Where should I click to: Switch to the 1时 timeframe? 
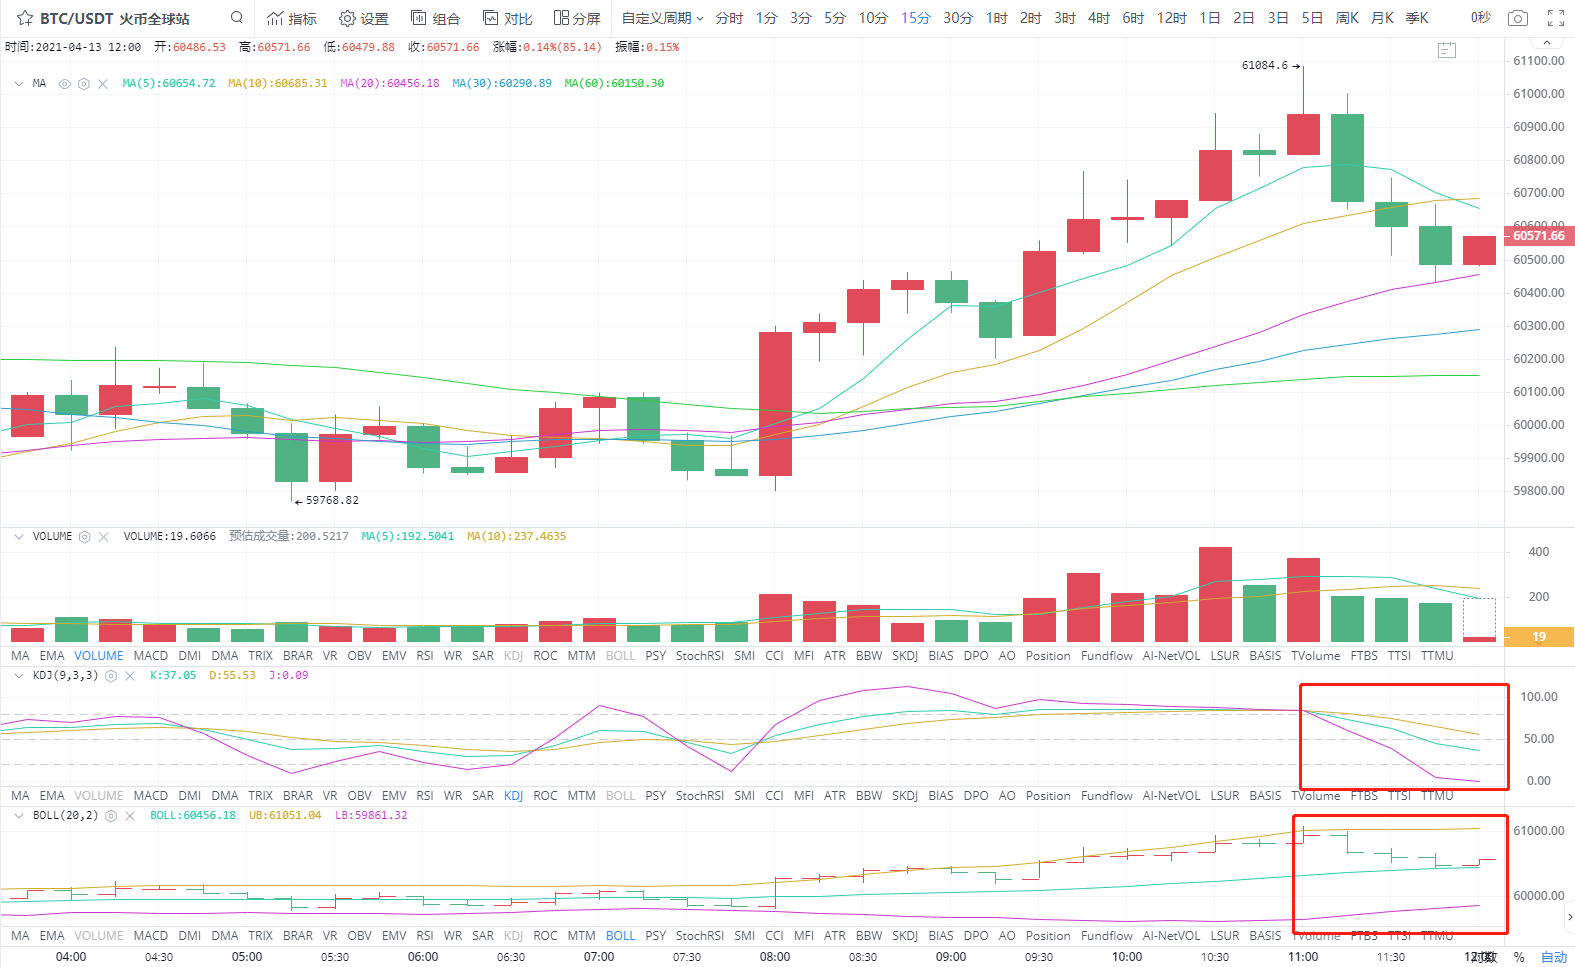click(997, 18)
